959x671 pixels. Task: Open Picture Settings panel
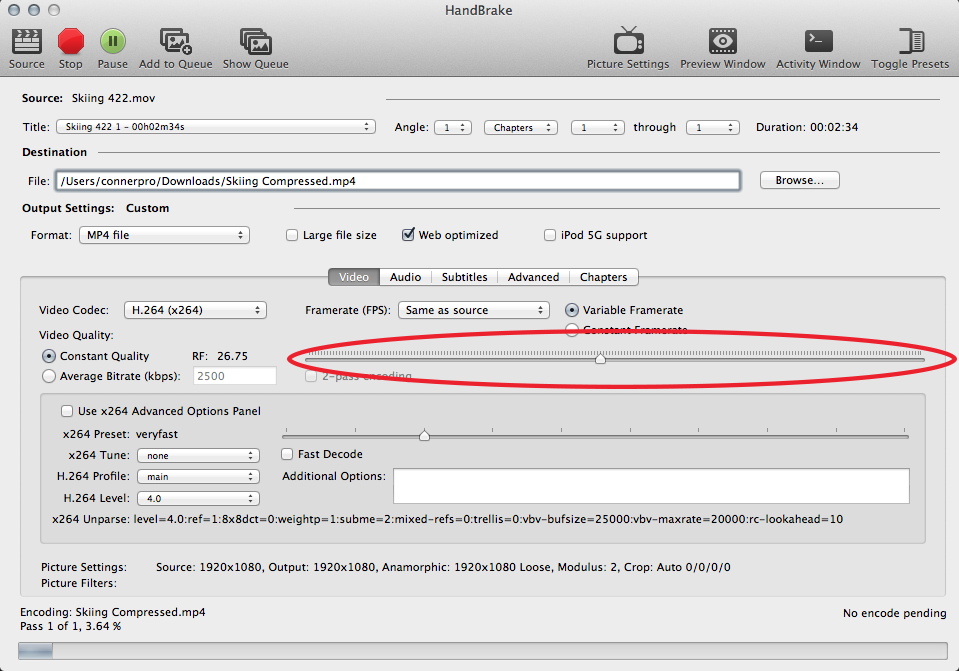coord(628,41)
